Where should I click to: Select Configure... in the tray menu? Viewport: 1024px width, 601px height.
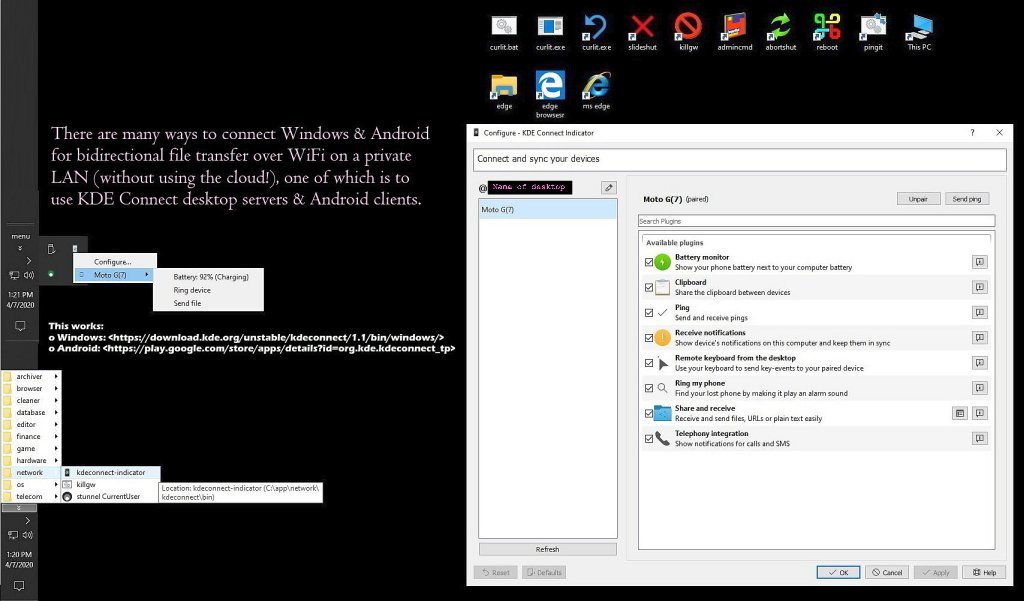point(113,262)
